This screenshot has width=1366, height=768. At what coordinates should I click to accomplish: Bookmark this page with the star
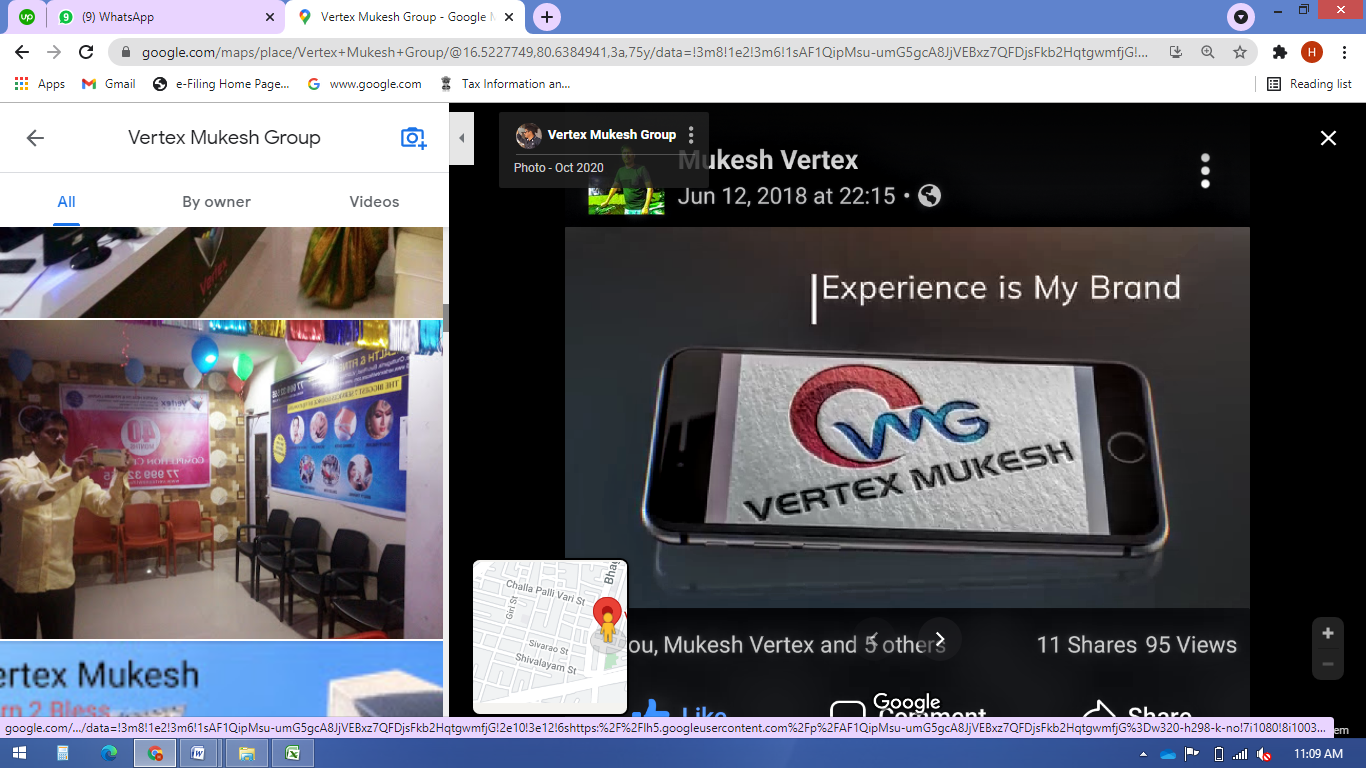click(x=1240, y=52)
